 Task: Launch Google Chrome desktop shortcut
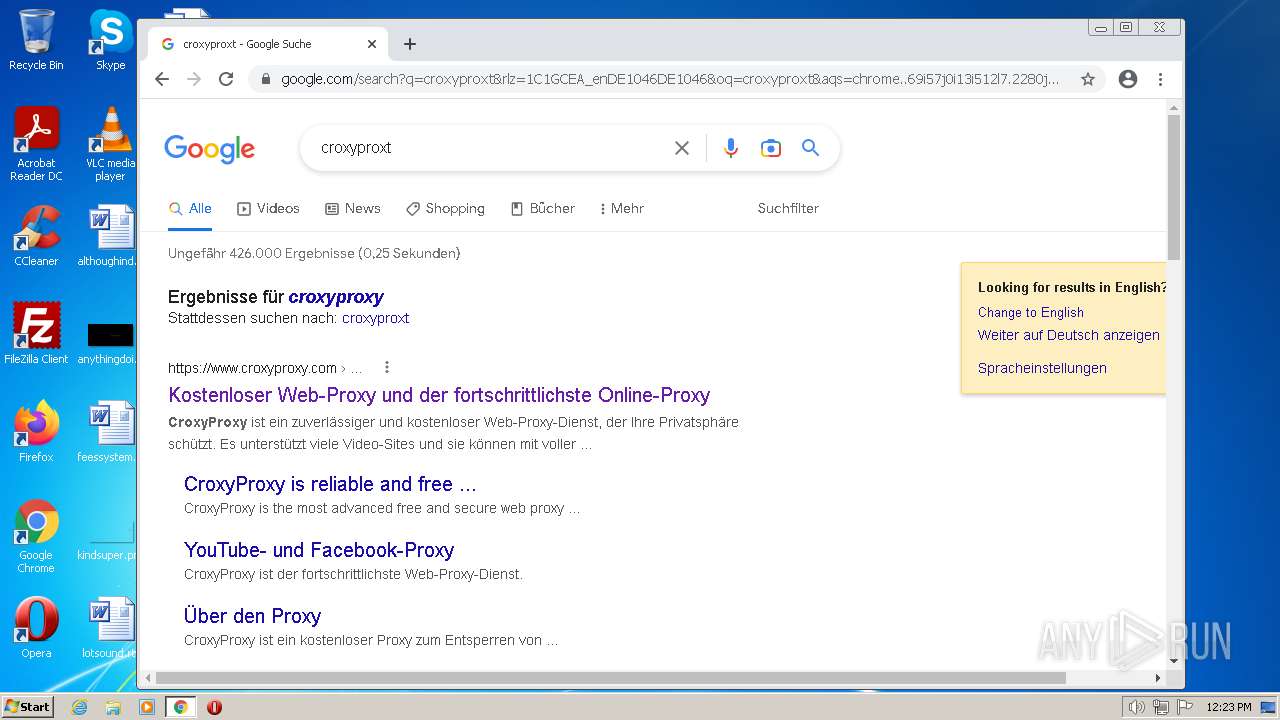pos(36,536)
